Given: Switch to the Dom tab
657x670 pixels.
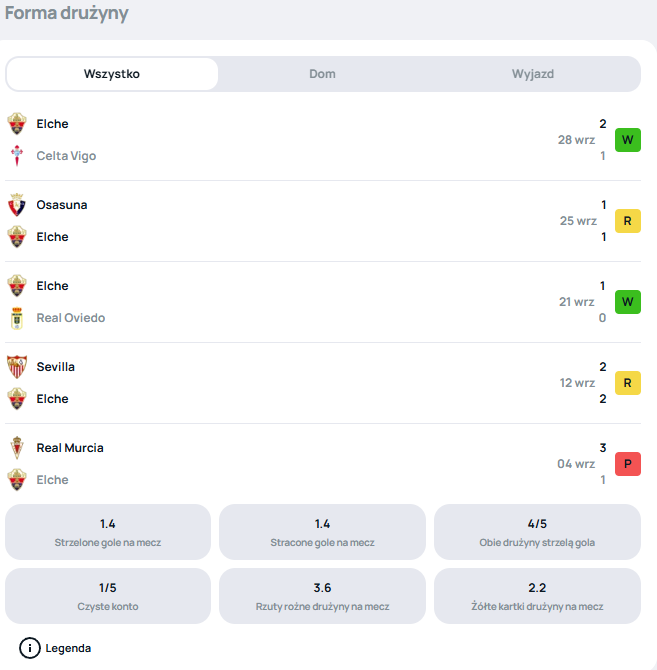Looking at the screenshot, I should click(322, 74).
